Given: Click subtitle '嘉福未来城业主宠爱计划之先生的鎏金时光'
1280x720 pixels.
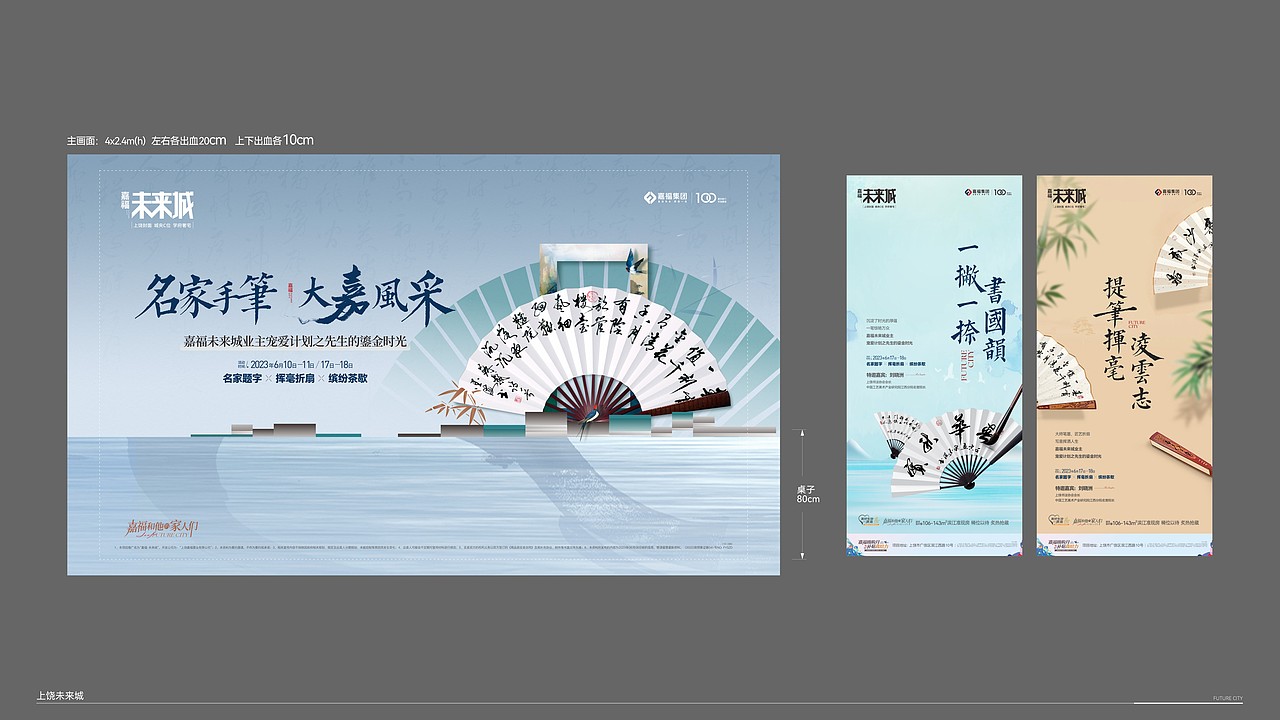Looking at the screenshot, I should pos(296,342).
